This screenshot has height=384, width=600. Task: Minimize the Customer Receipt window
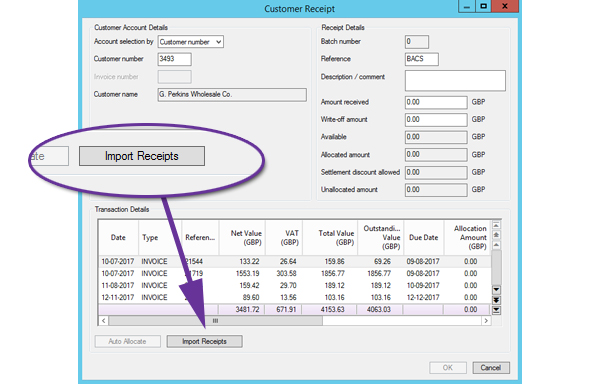(467, 7)
